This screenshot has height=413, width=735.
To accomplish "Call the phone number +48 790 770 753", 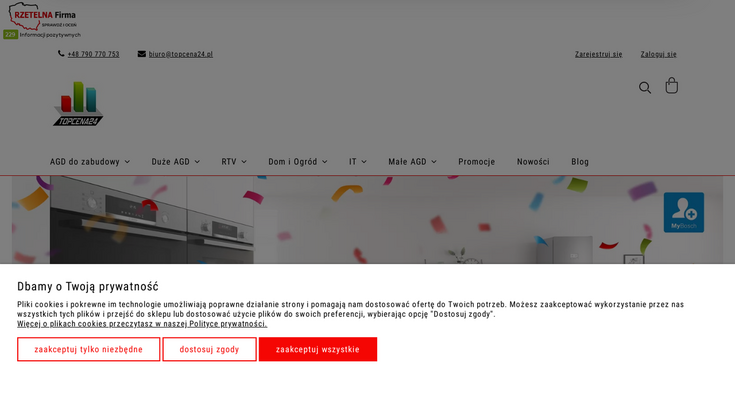I will [x=93, y=54].
